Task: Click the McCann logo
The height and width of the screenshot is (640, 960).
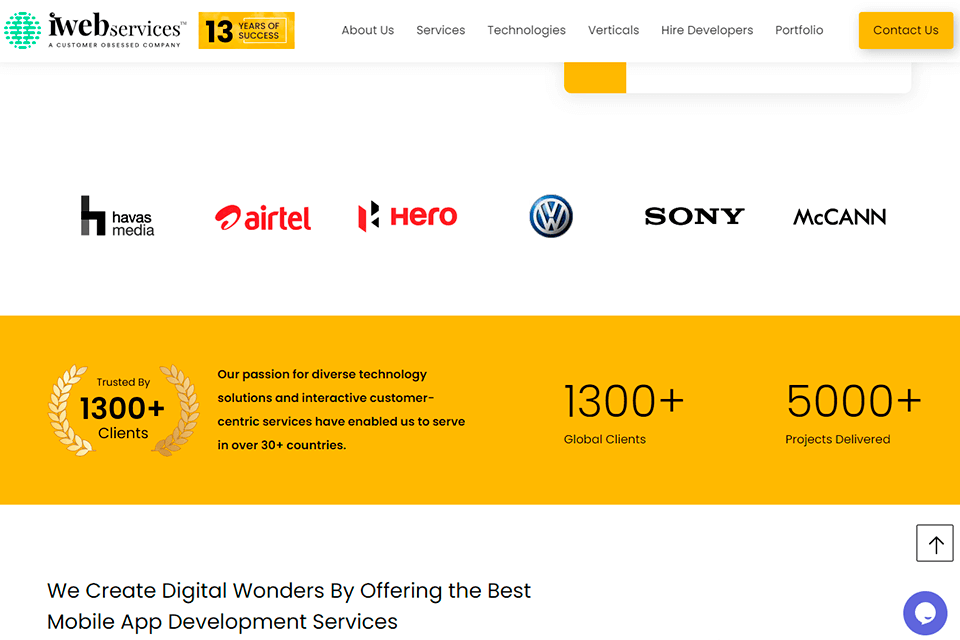Action: pyautogui.click(x=839, y=217)
